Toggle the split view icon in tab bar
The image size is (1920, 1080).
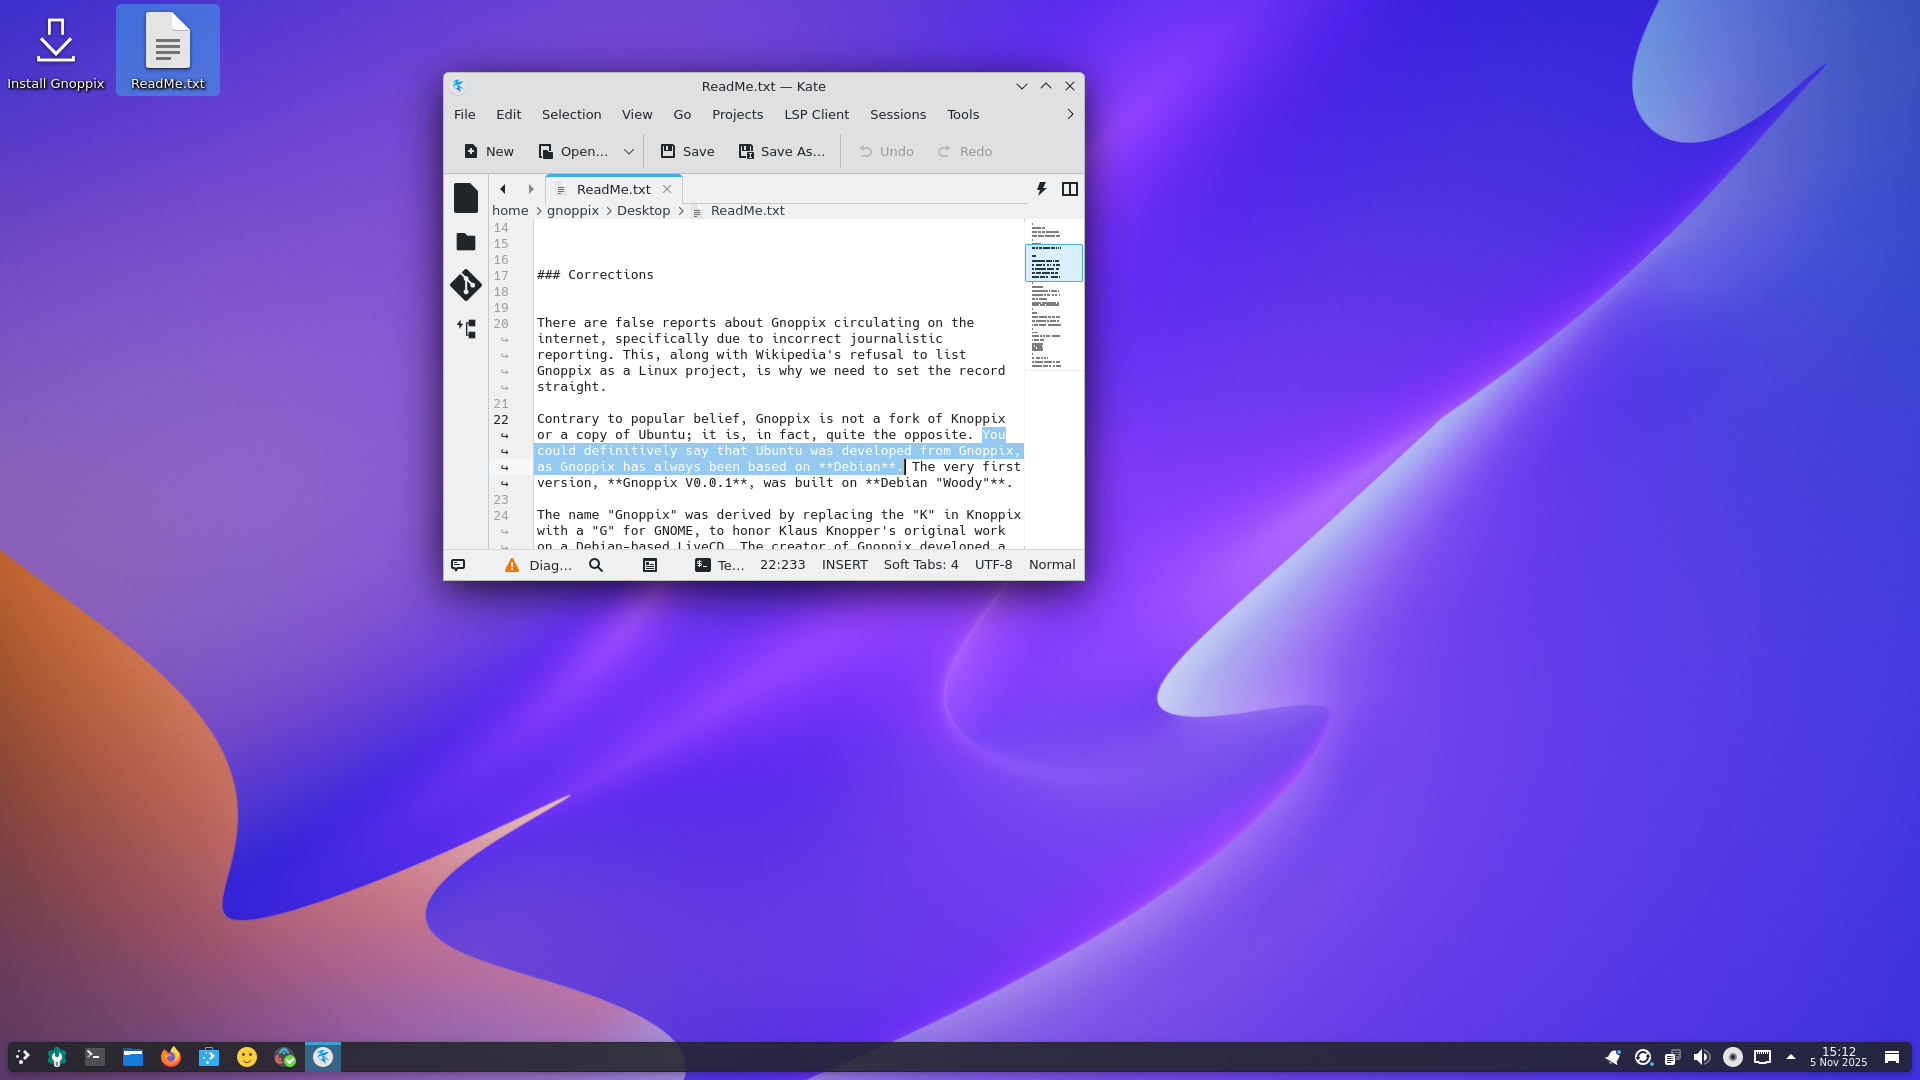click(x=1070, y=189)
